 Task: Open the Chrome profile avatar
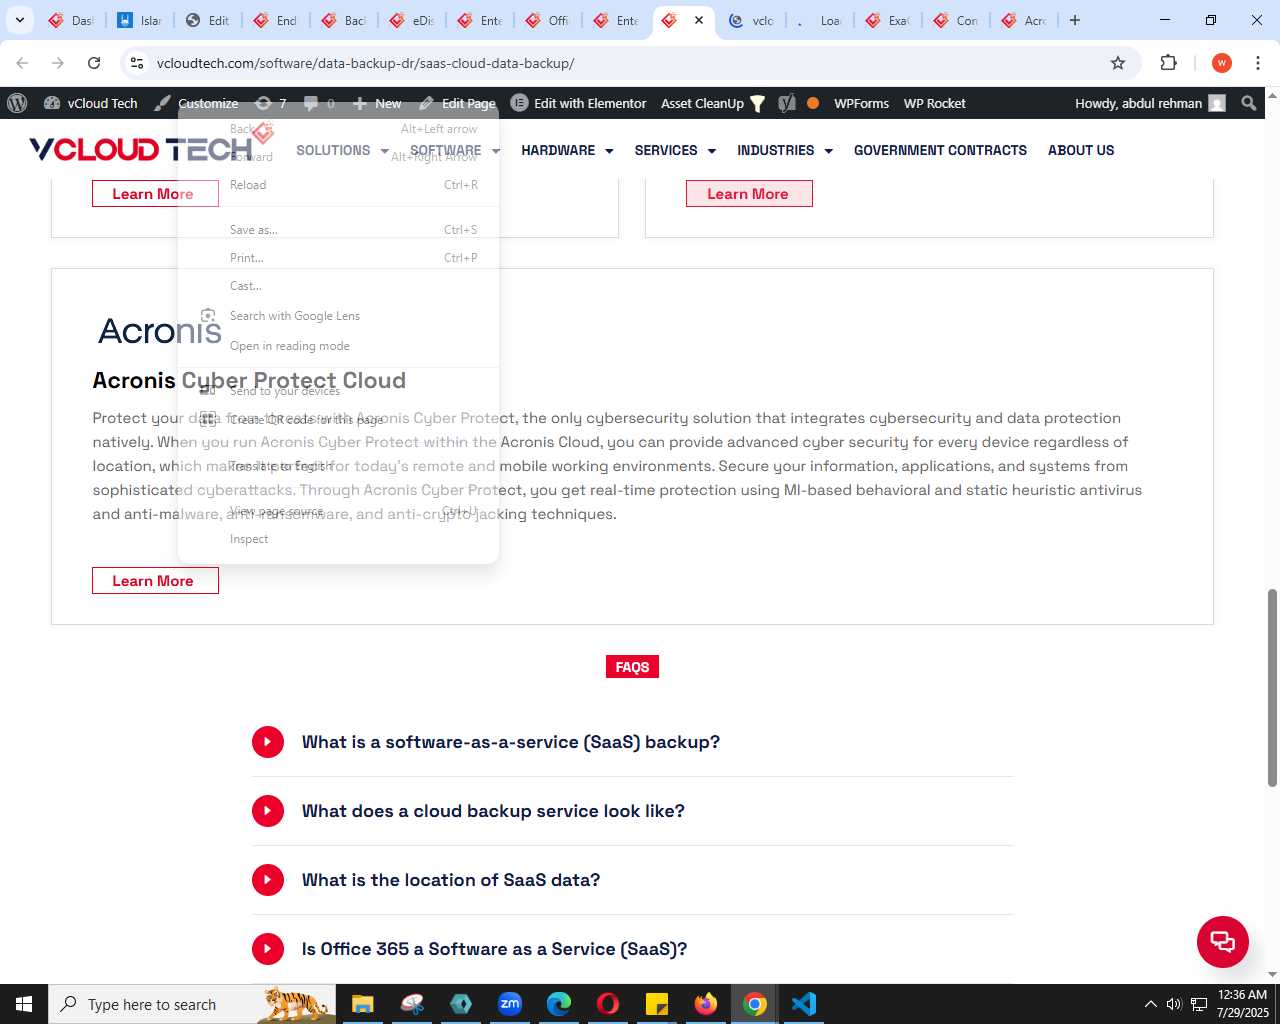click(1221, 63)
